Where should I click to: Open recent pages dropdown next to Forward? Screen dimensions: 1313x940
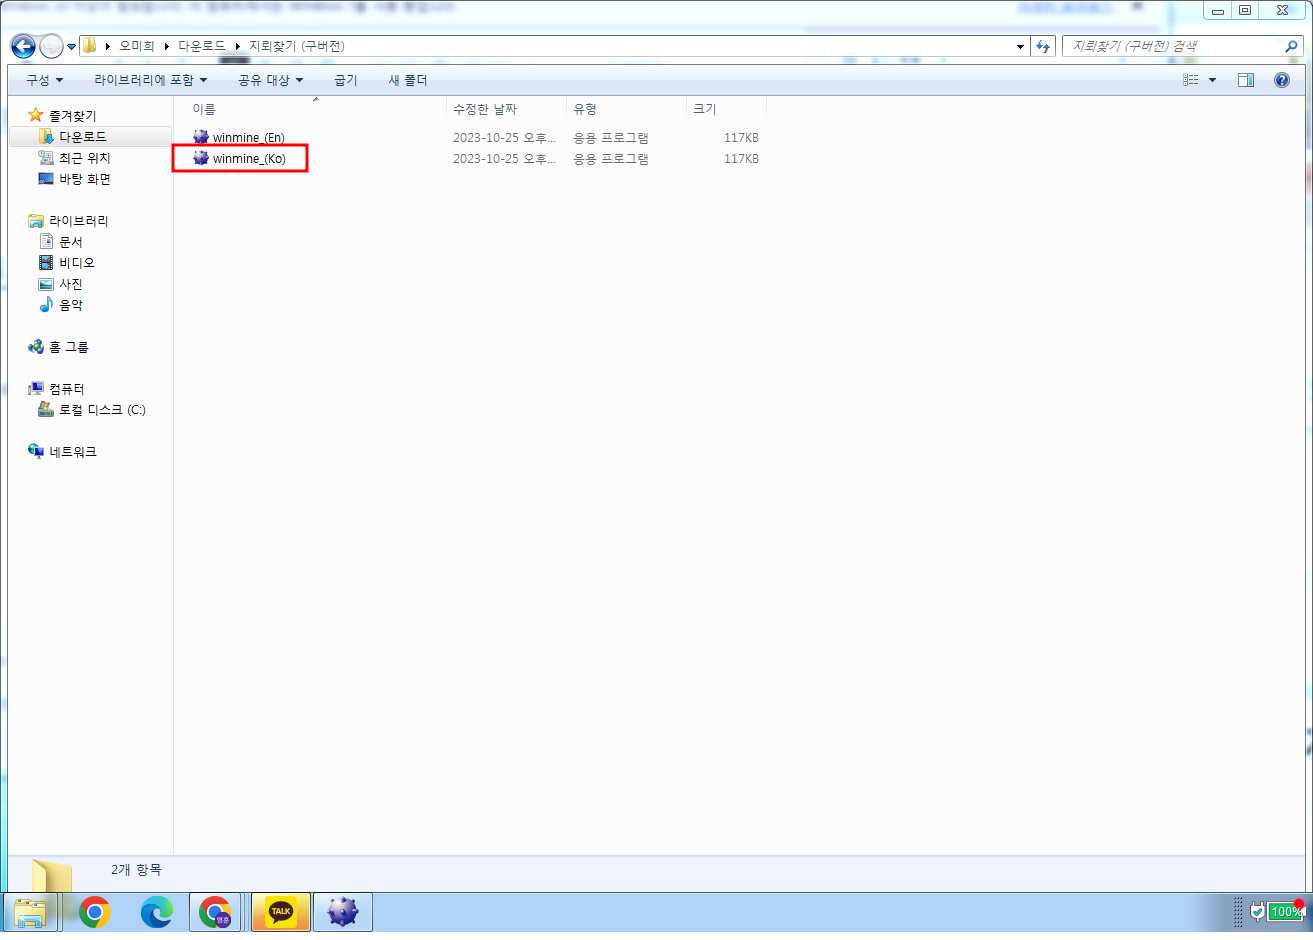point(71,47)
